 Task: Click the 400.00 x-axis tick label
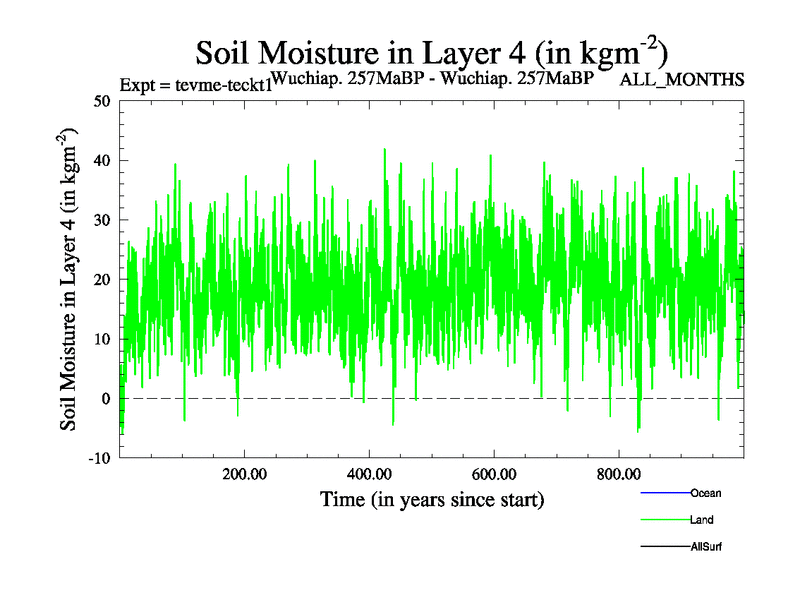(369, 473)
